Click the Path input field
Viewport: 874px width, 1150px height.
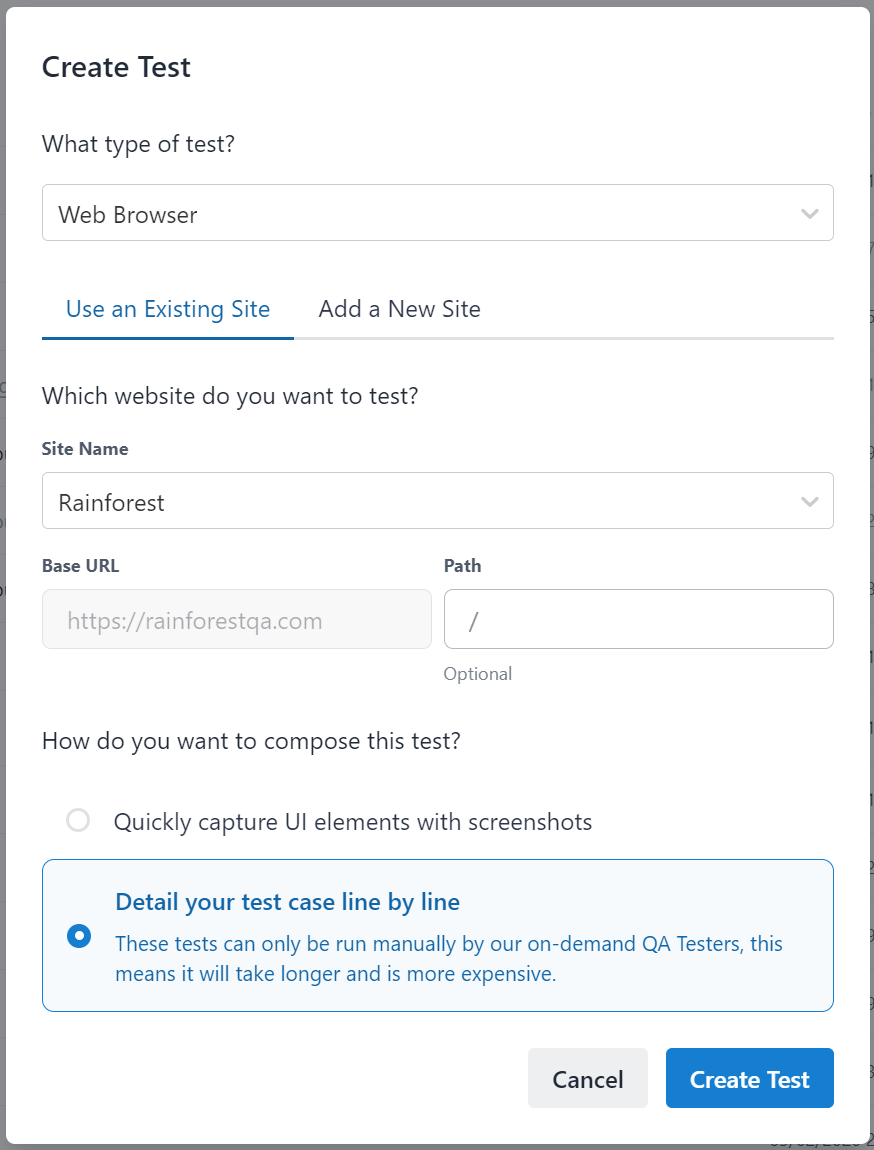point(638,620)
